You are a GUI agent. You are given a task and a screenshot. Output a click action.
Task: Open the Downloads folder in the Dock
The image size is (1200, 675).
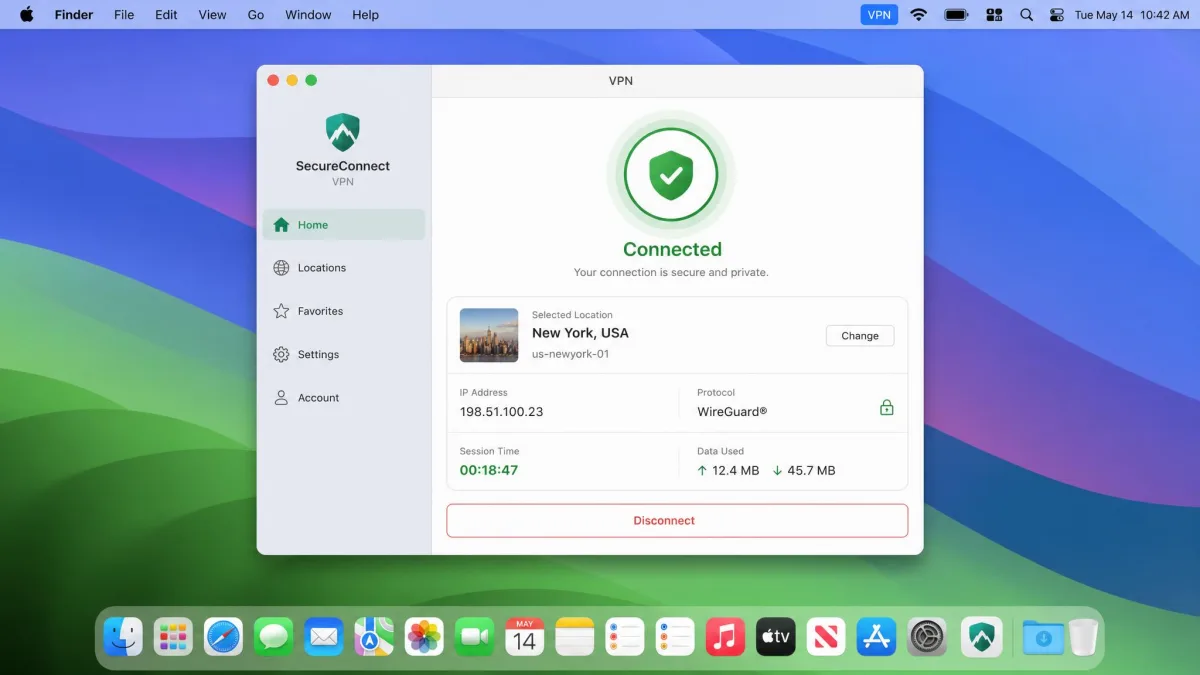click(1043, 636)
